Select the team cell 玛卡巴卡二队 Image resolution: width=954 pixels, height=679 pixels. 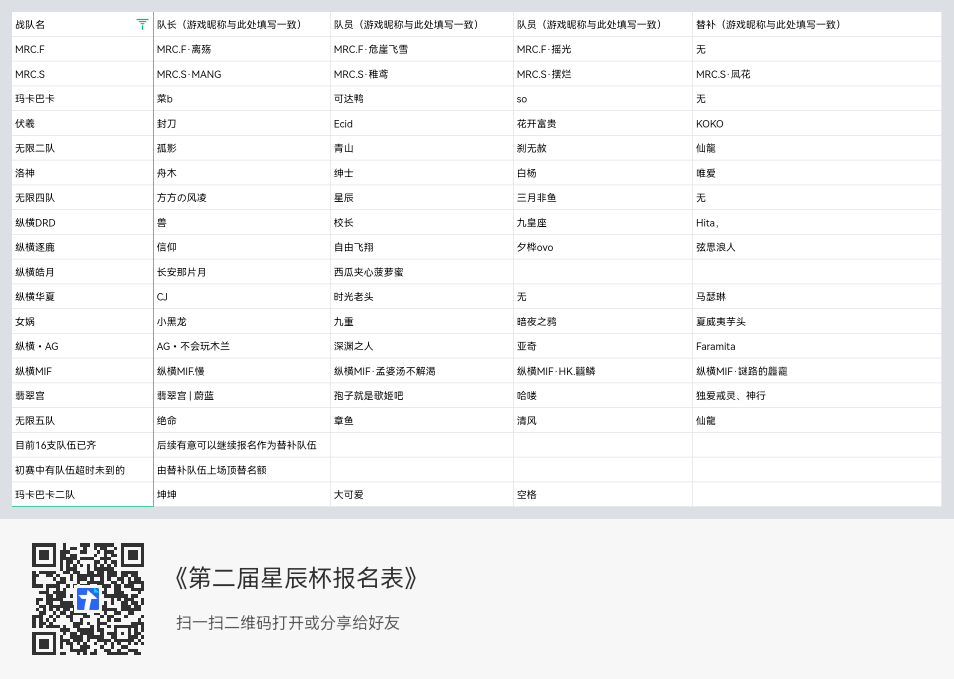pos(82,495)
